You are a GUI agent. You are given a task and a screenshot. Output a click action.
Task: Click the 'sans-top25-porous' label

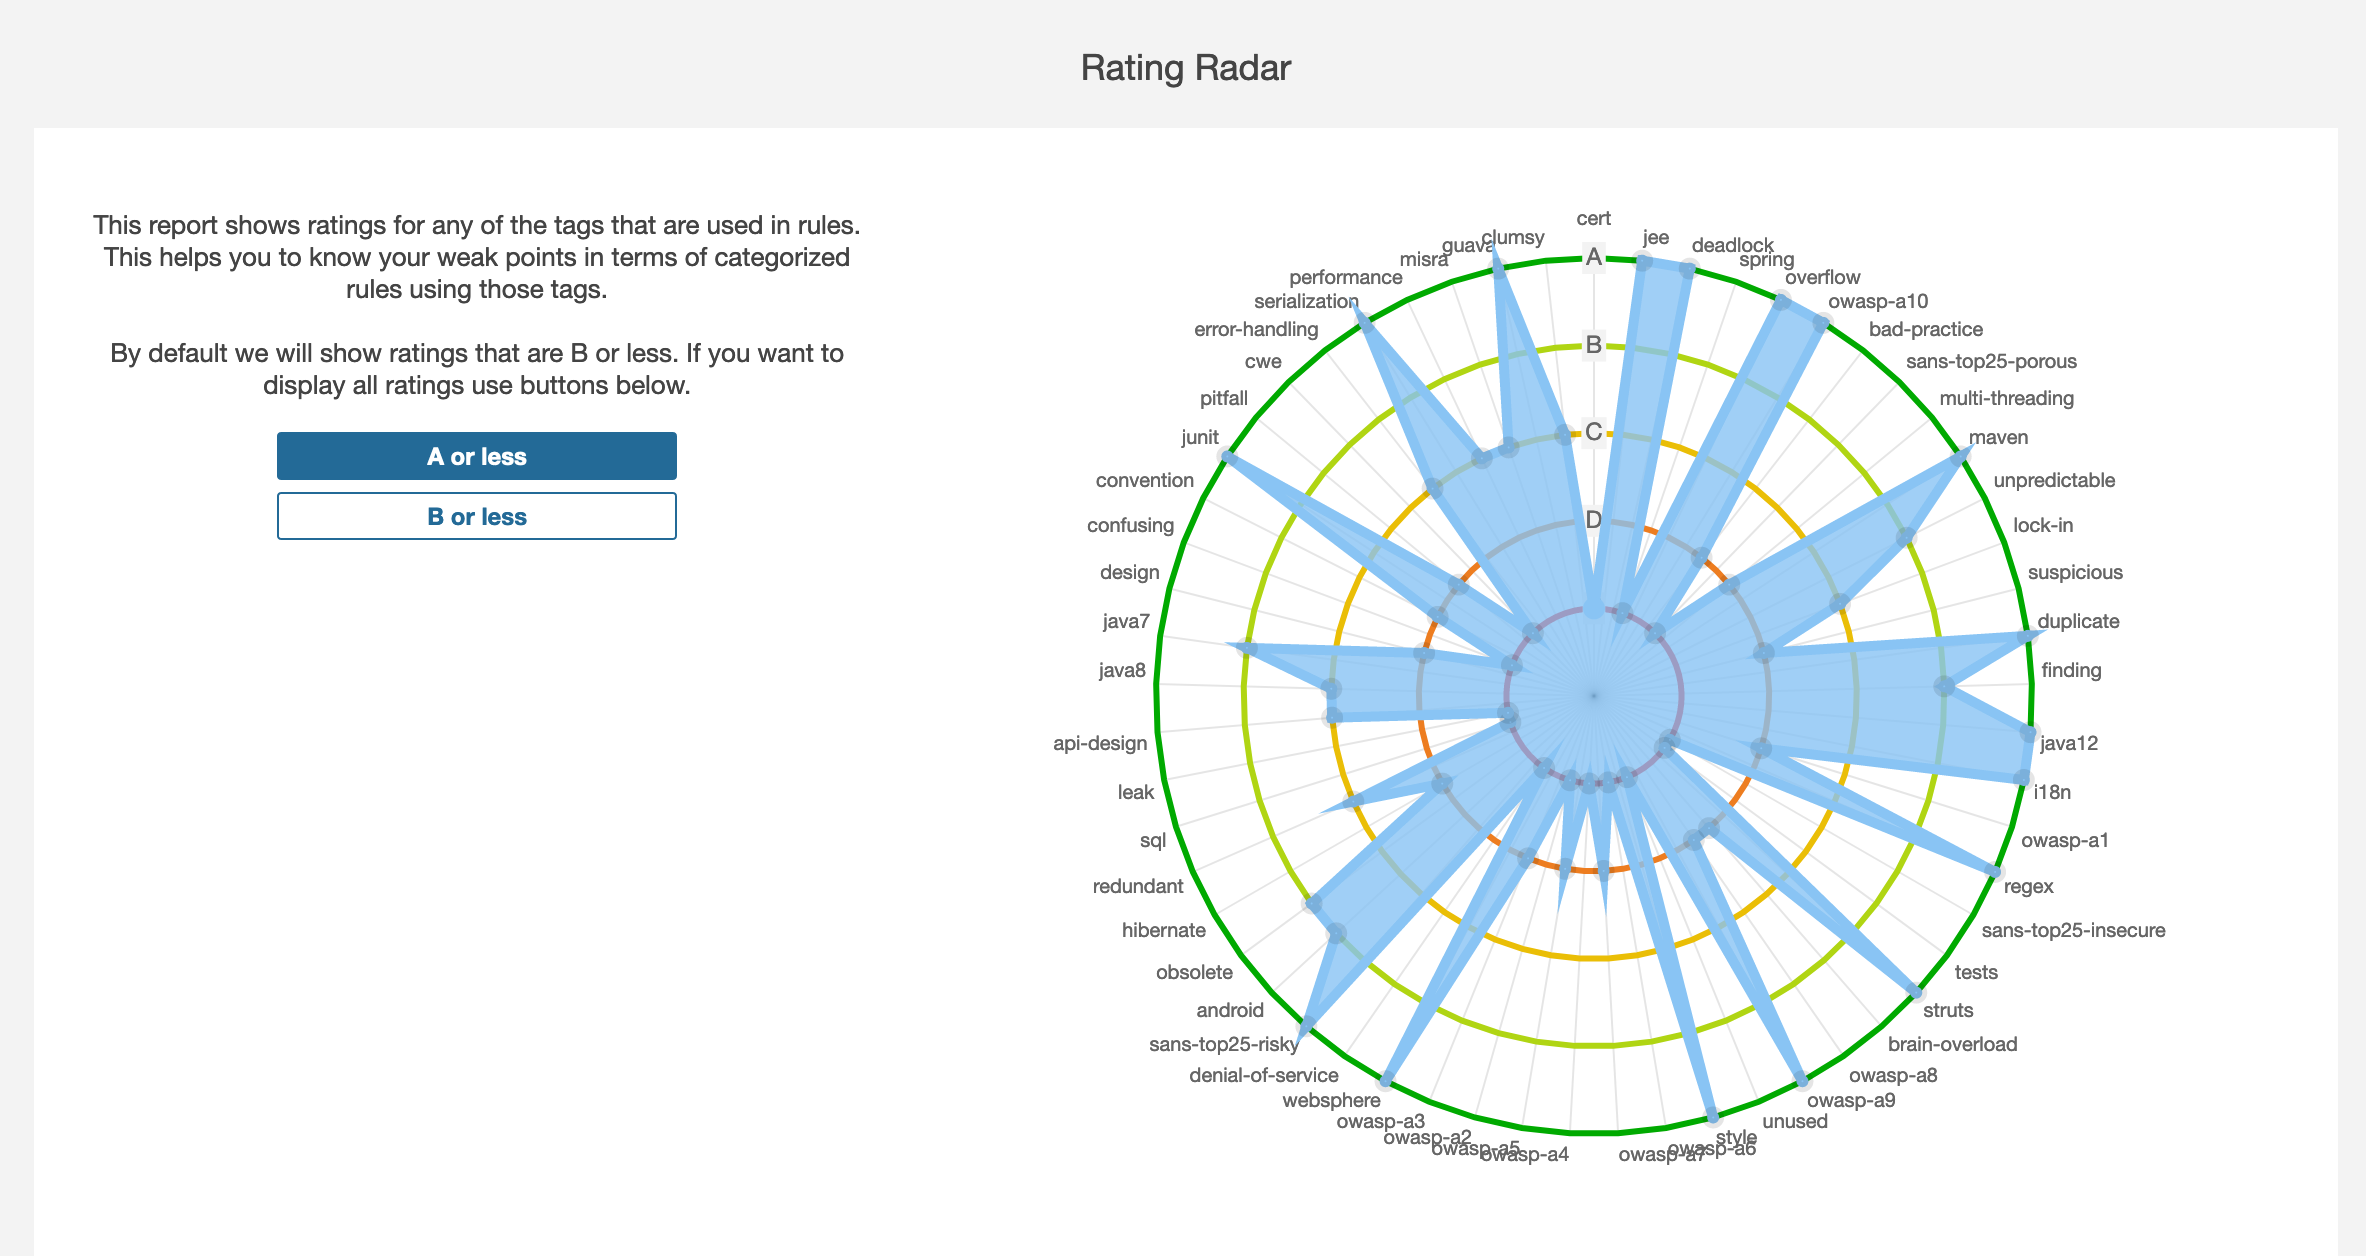[1991, 361]
